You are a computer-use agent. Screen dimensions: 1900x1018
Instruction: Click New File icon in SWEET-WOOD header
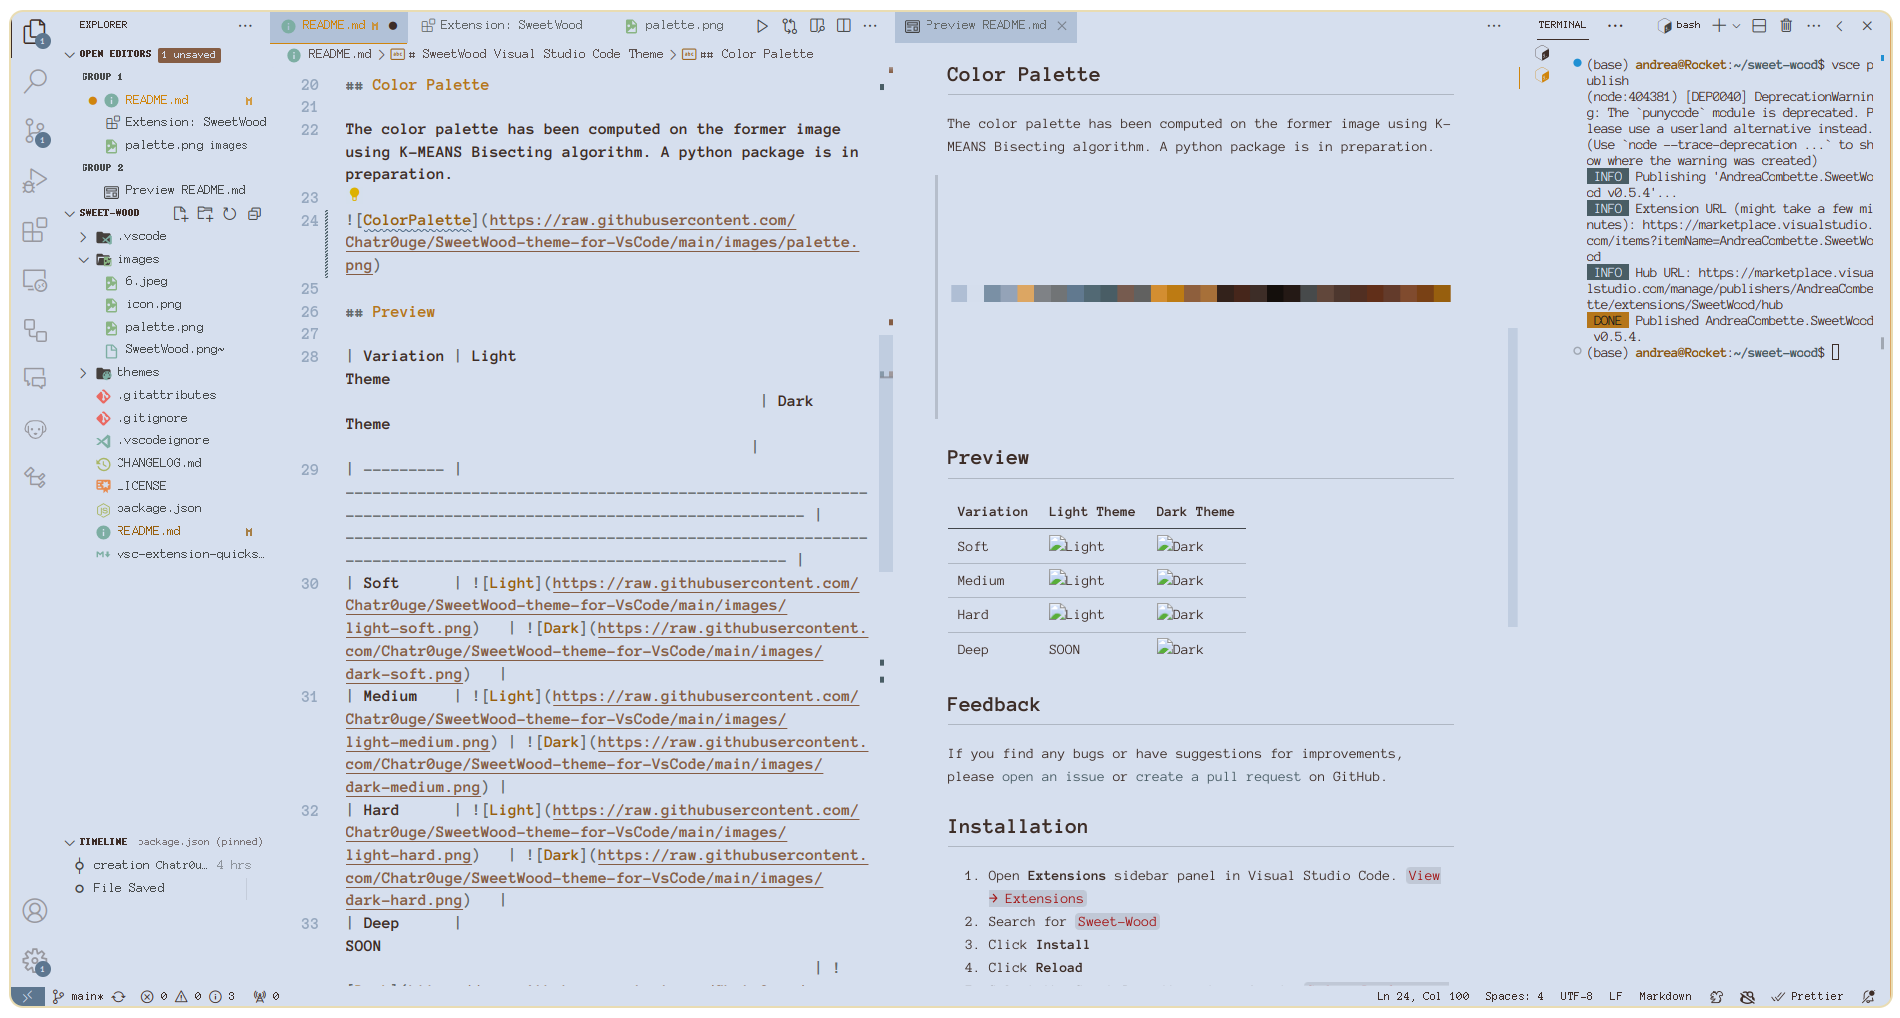(x=180, y=213)
